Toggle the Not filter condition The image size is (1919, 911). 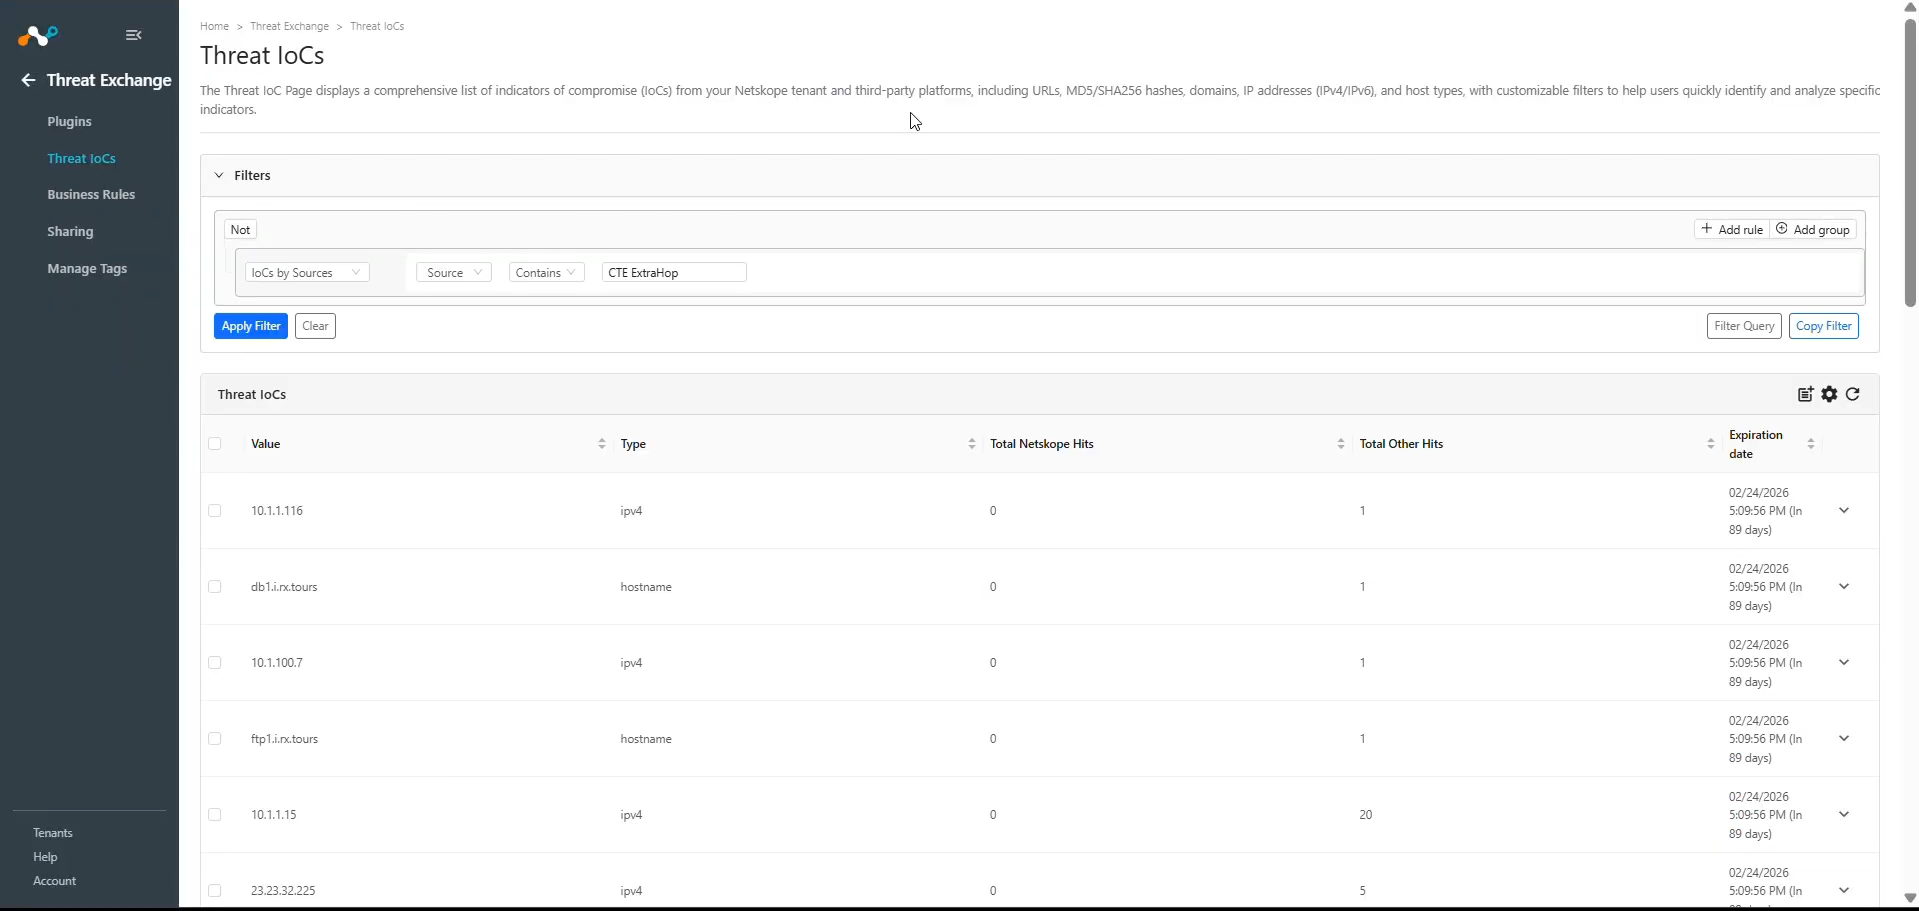241,229
